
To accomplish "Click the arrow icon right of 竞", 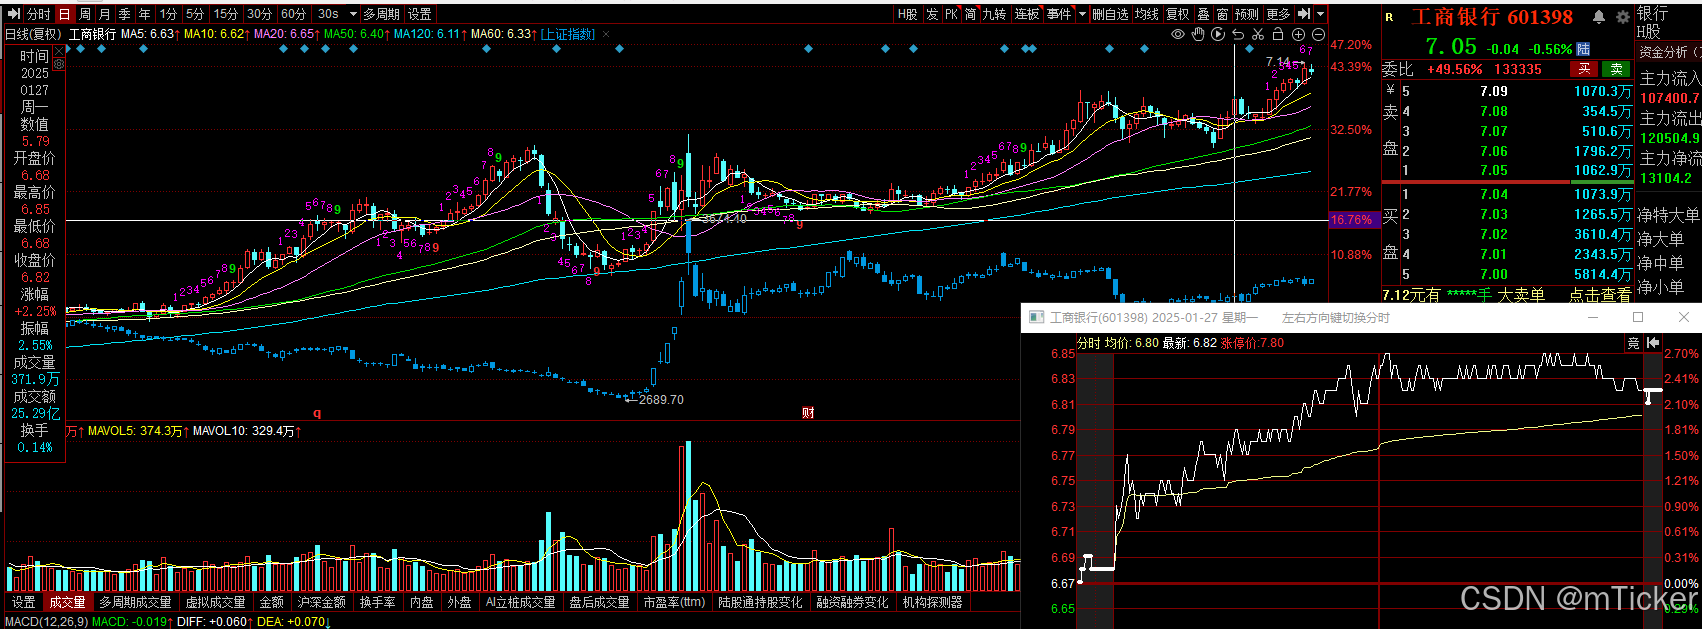I will [x=1653, y=343].
